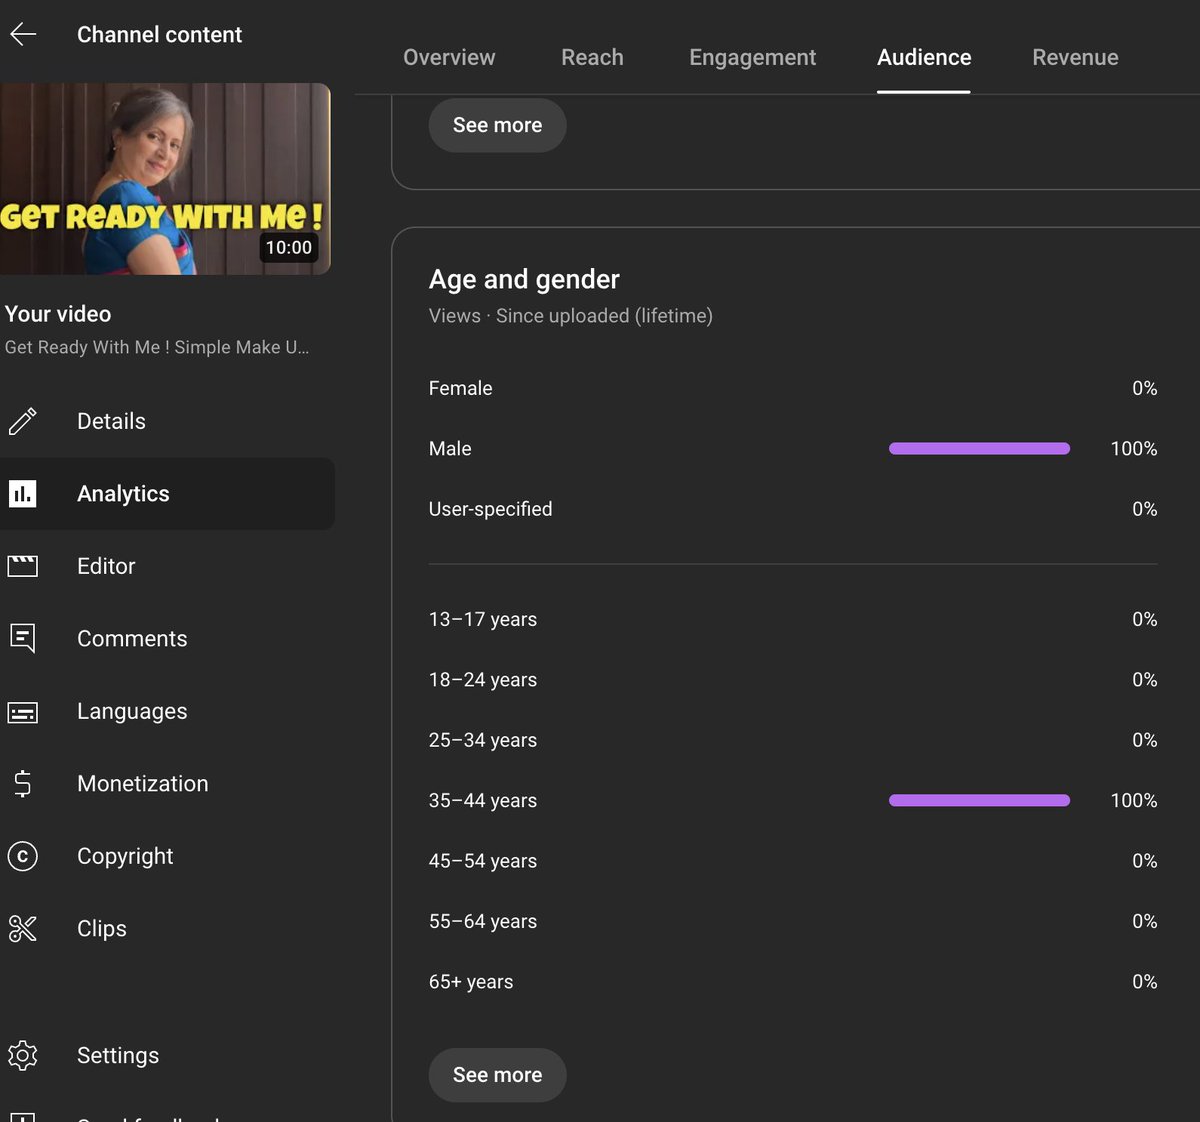This screenshot has width=1200, height=1122.
Task: Click the Clips scissors icon
Action: [22, 928]
